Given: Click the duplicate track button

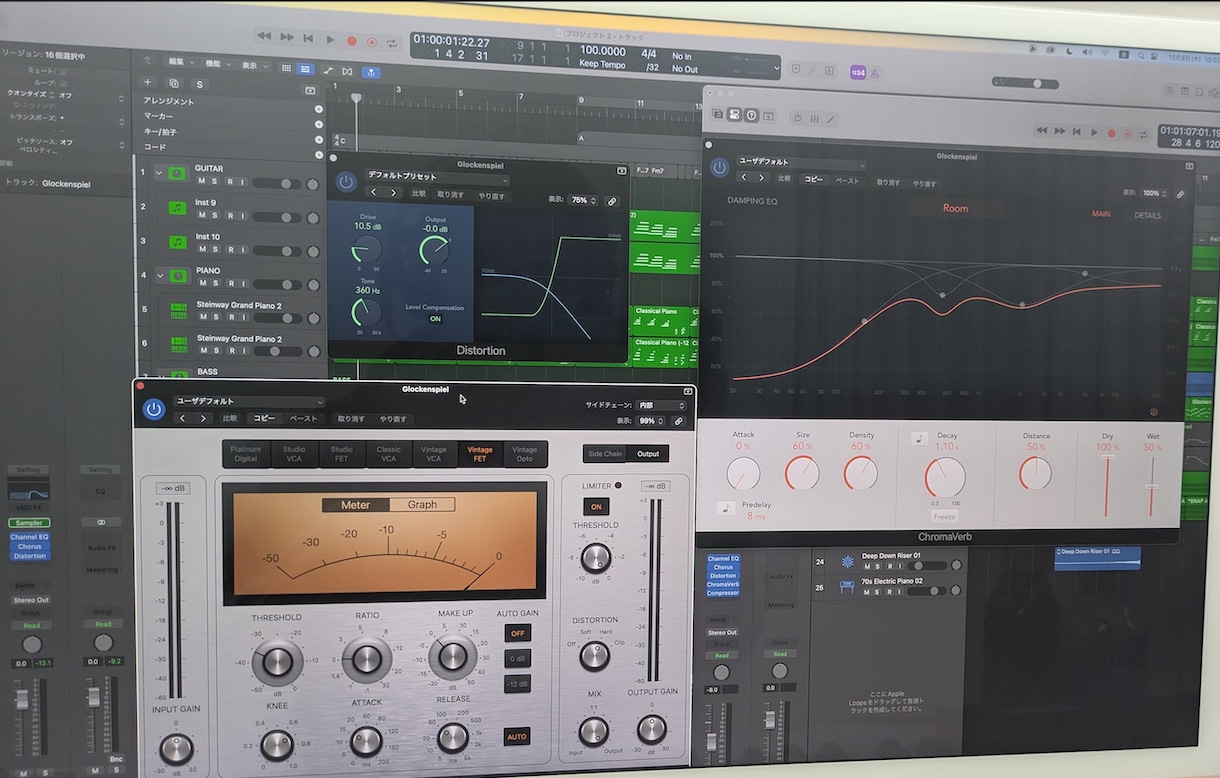Looking at the screenshot, I should [174, 83].
